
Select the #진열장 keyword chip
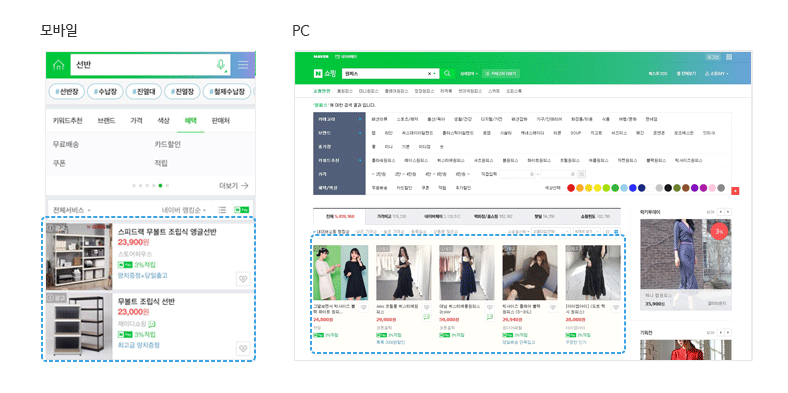(x=182, y=91)
